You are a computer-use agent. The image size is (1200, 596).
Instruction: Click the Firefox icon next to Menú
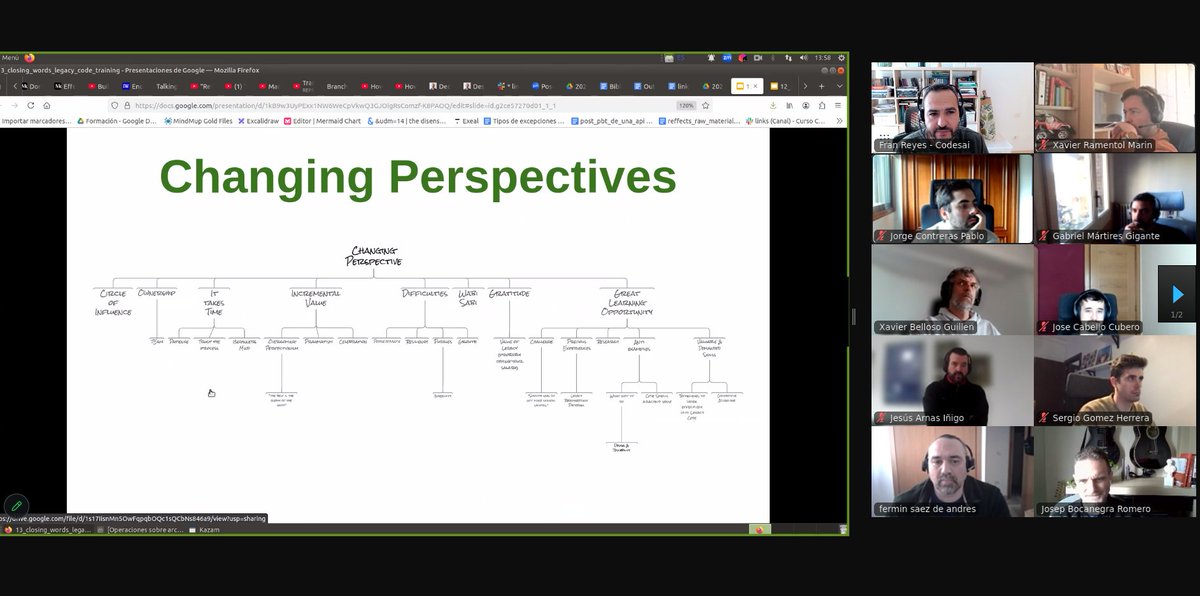pos(30,57)
